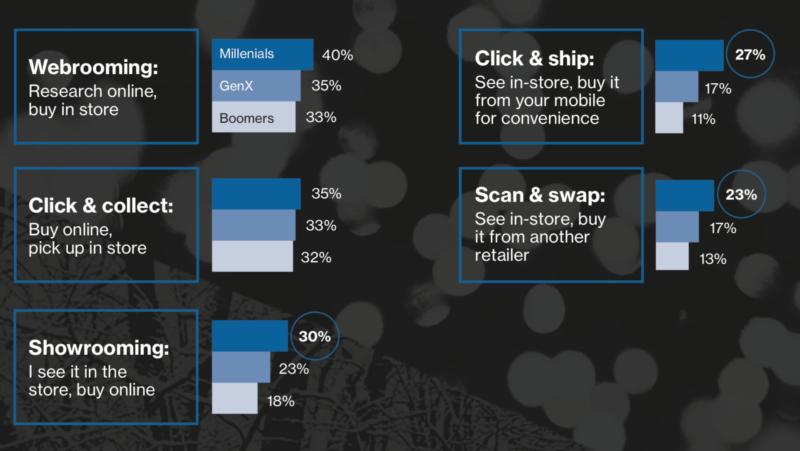Click the light 18% Showrooming bar
The image size is (800, 451).
pos(235,398)
